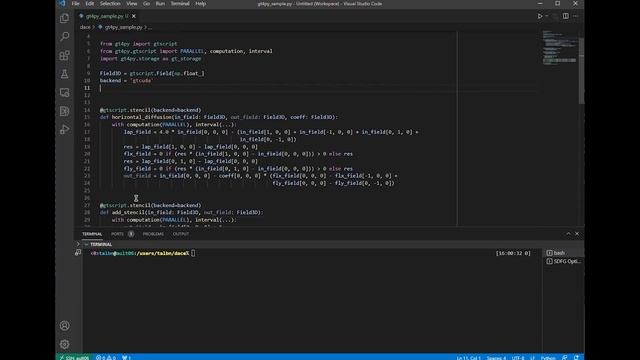Click the dace breadcrumb folder
The height and width of the screenshot is (360, 640).
click(x=85, y=27)
